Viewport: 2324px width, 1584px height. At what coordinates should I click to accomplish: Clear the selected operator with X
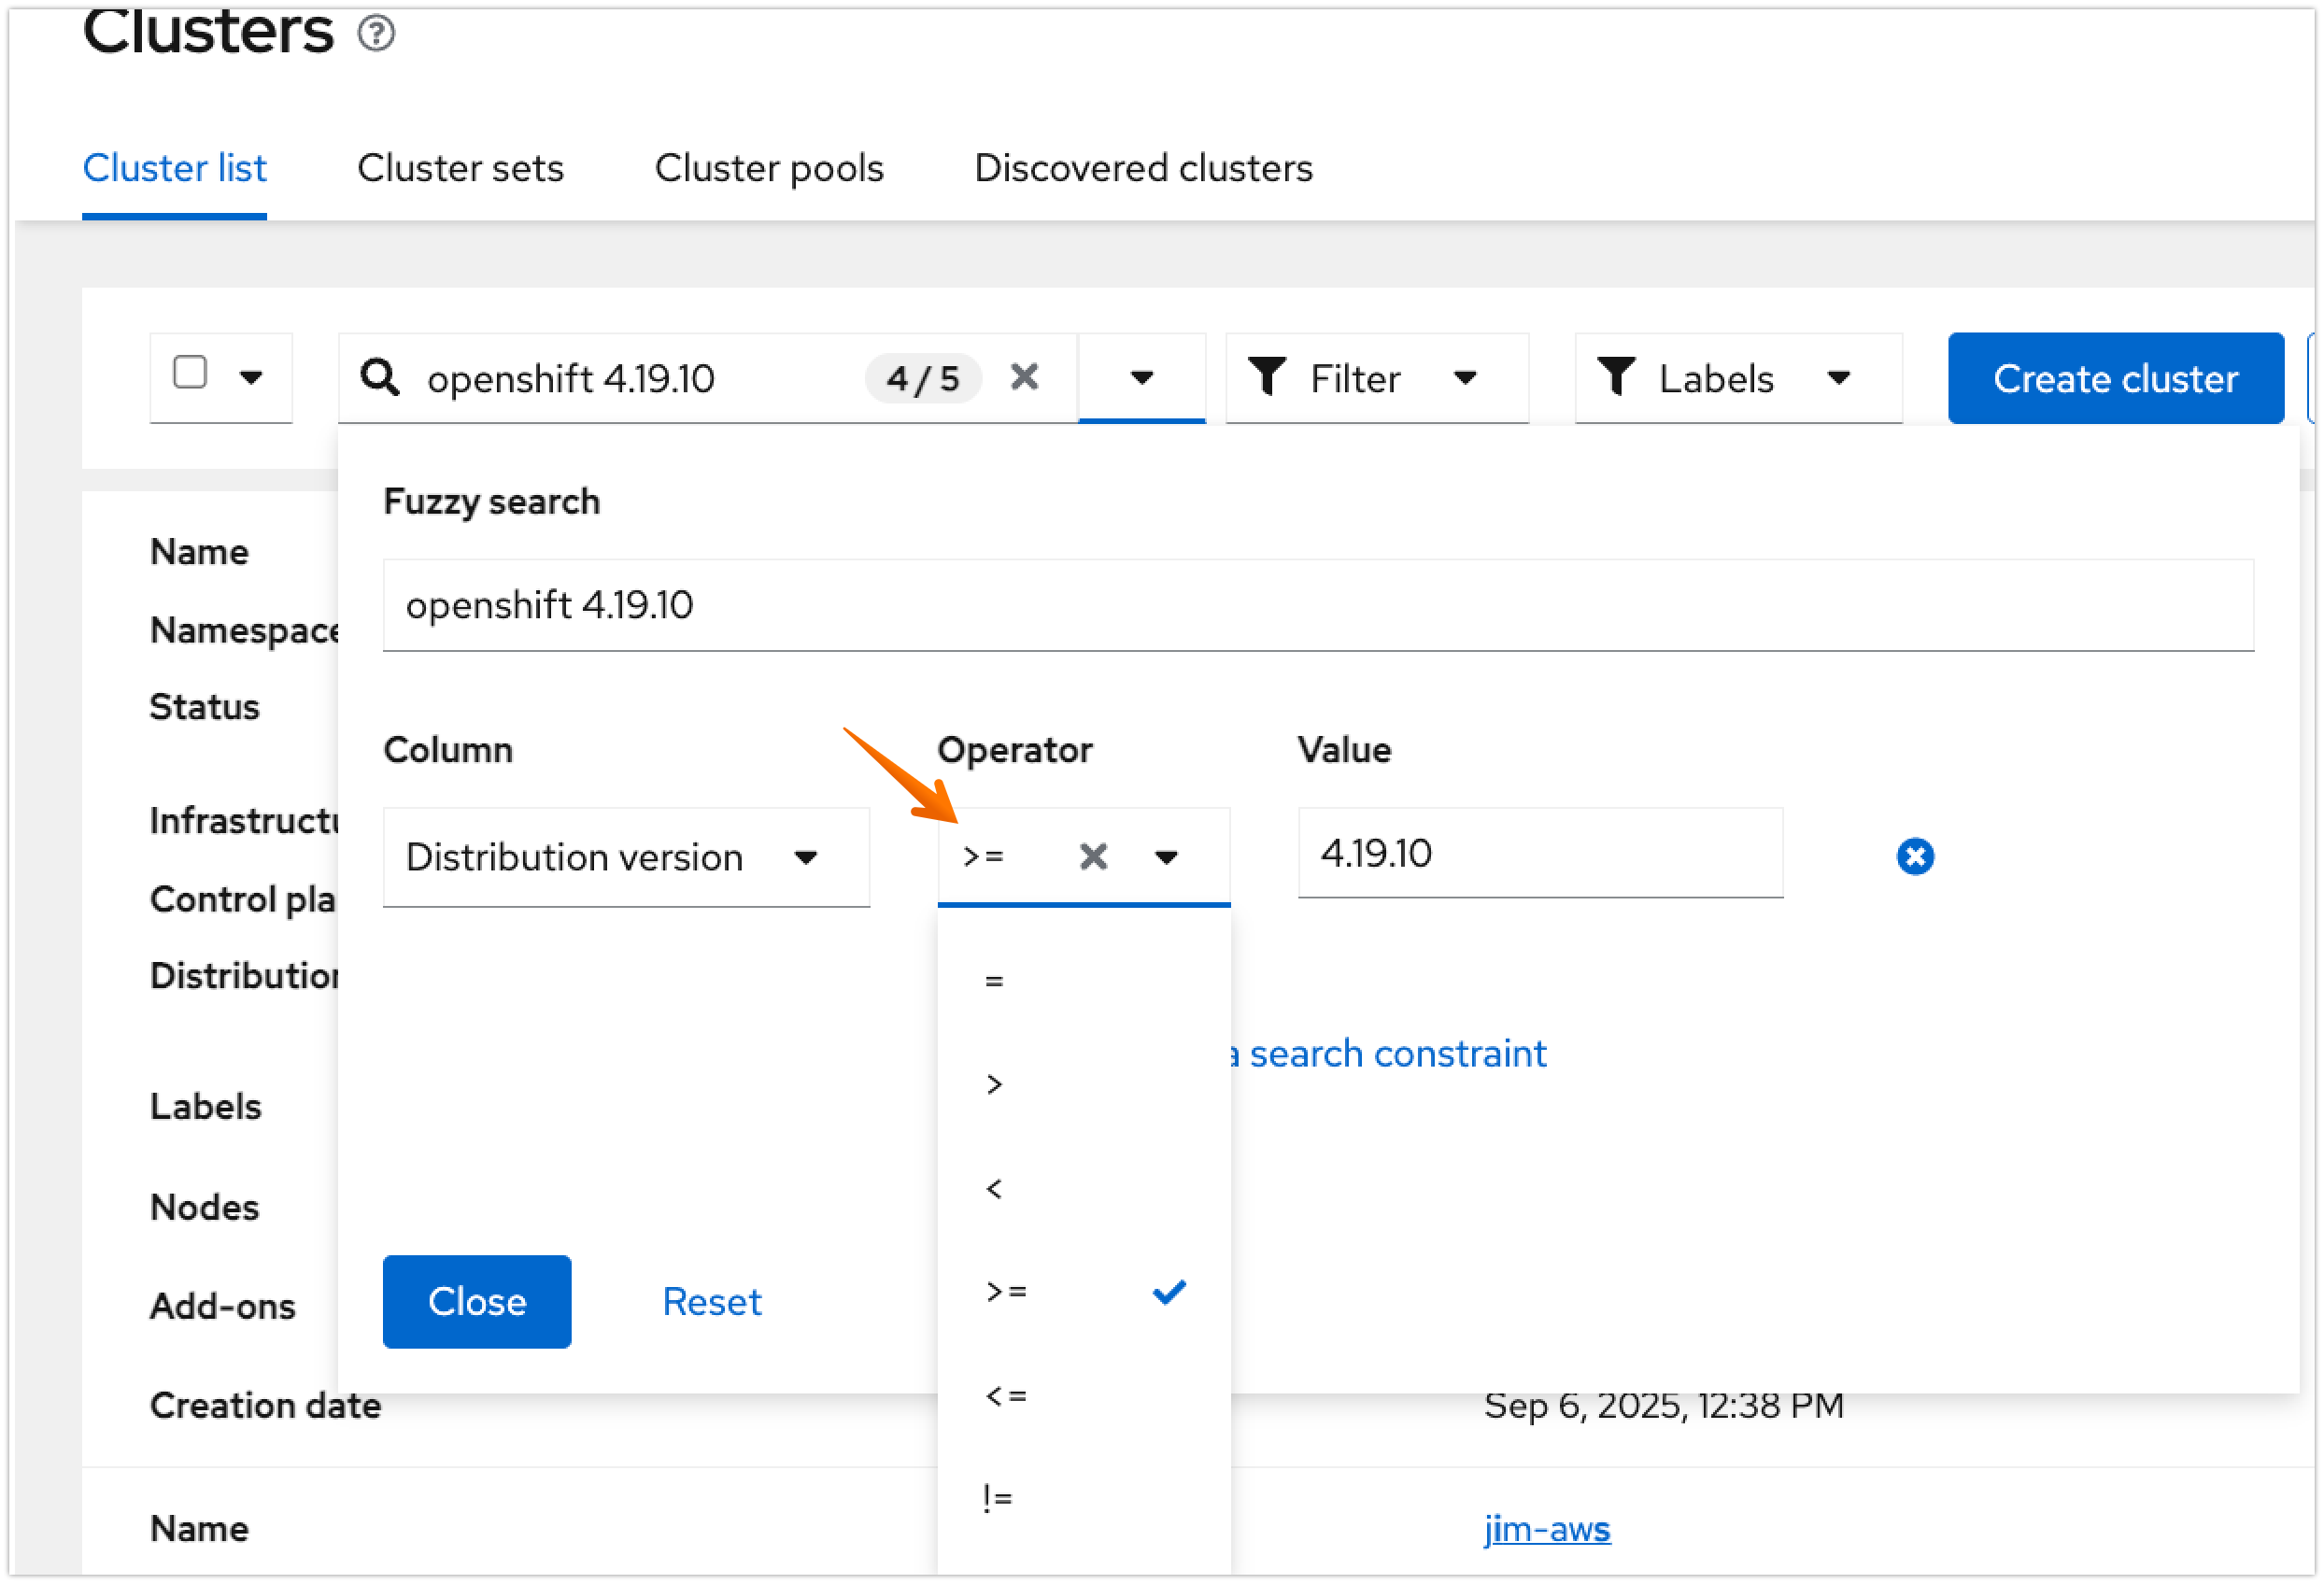click(1093, 856)
